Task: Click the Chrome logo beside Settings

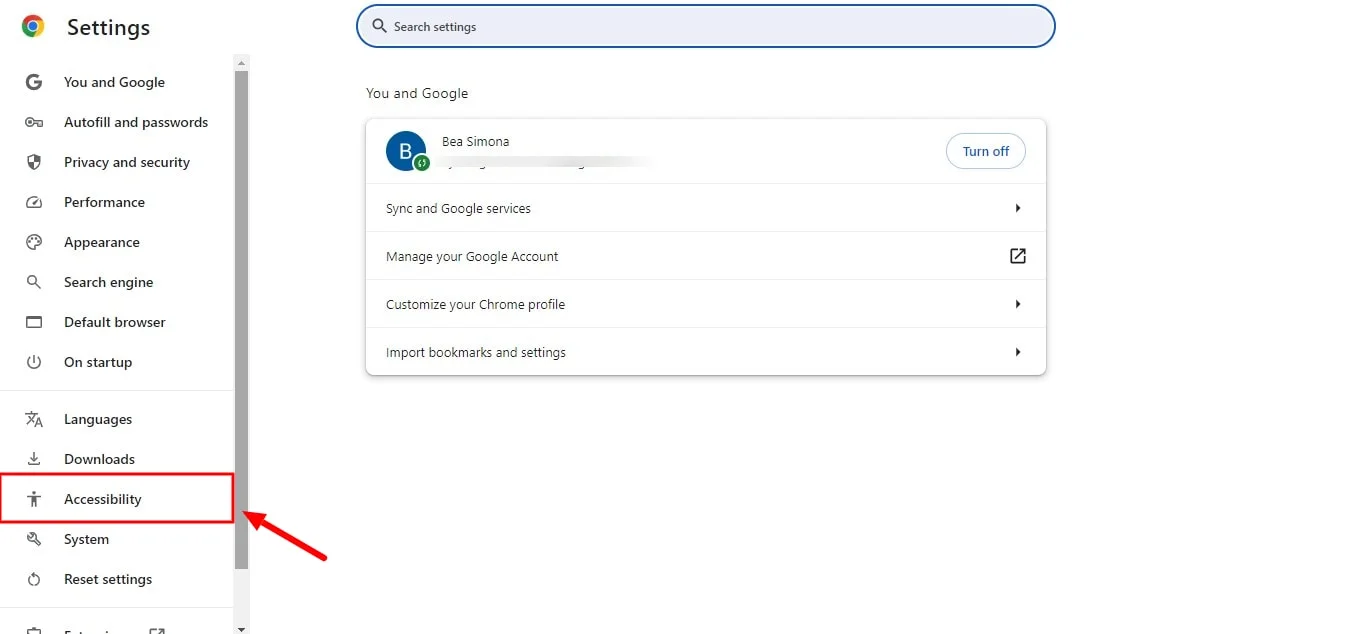Action: 33,27
